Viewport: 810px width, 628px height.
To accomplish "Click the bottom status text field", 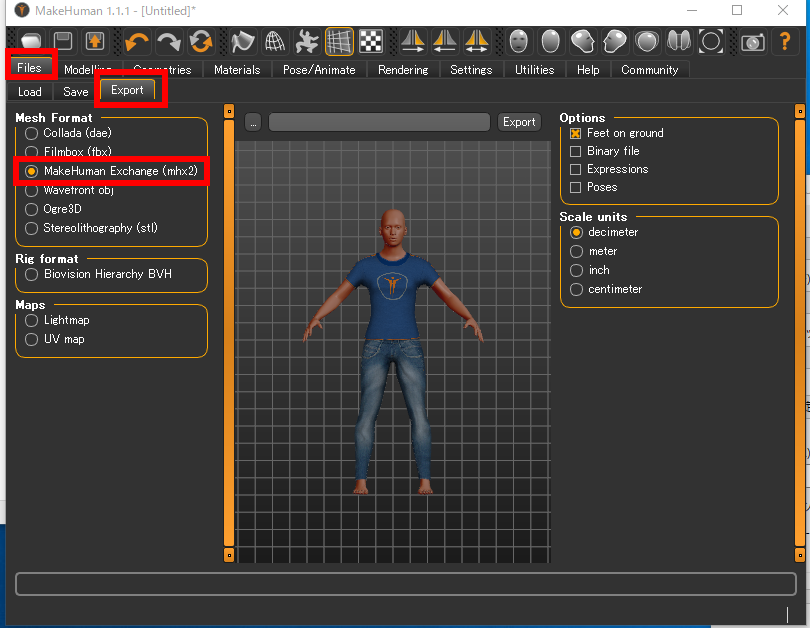I will [406, 584].
